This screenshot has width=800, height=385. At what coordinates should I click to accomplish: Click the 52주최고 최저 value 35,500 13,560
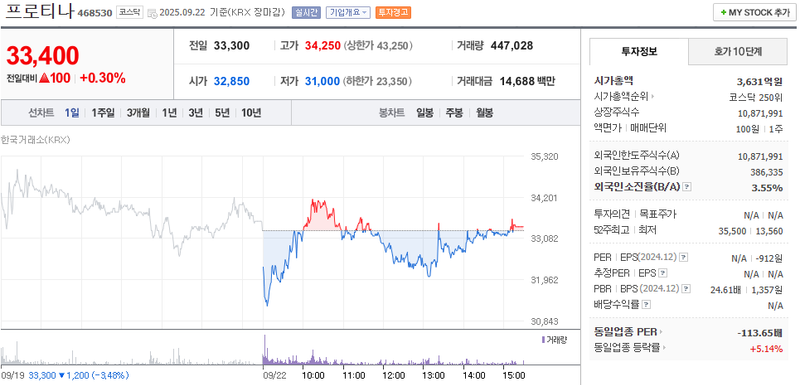751,231
